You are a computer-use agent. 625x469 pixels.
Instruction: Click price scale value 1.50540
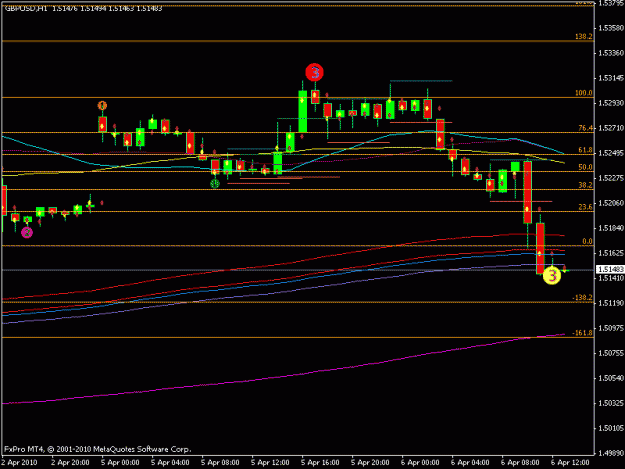(x=611, y=378)
